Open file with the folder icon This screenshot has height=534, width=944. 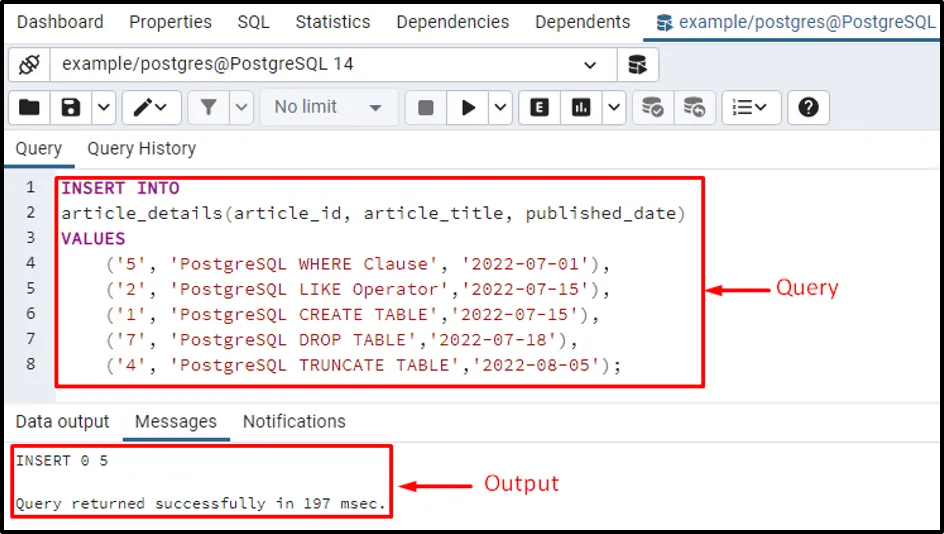[x=29, y=108]
